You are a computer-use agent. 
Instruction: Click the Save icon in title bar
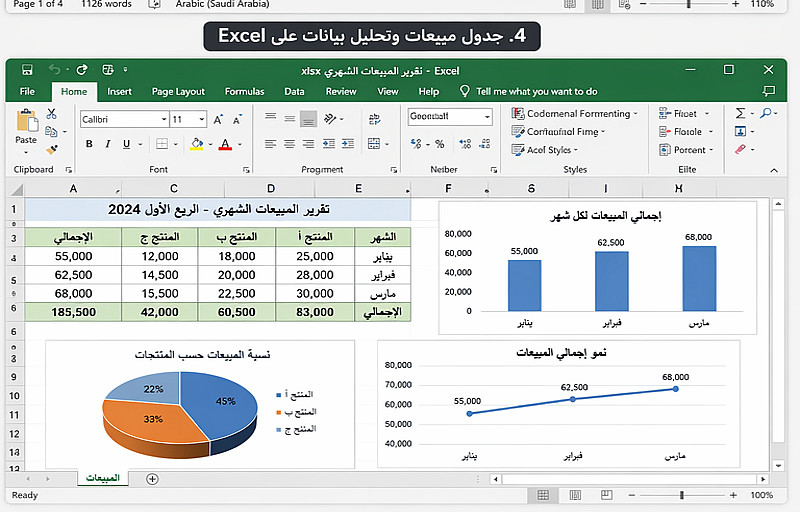27,70
